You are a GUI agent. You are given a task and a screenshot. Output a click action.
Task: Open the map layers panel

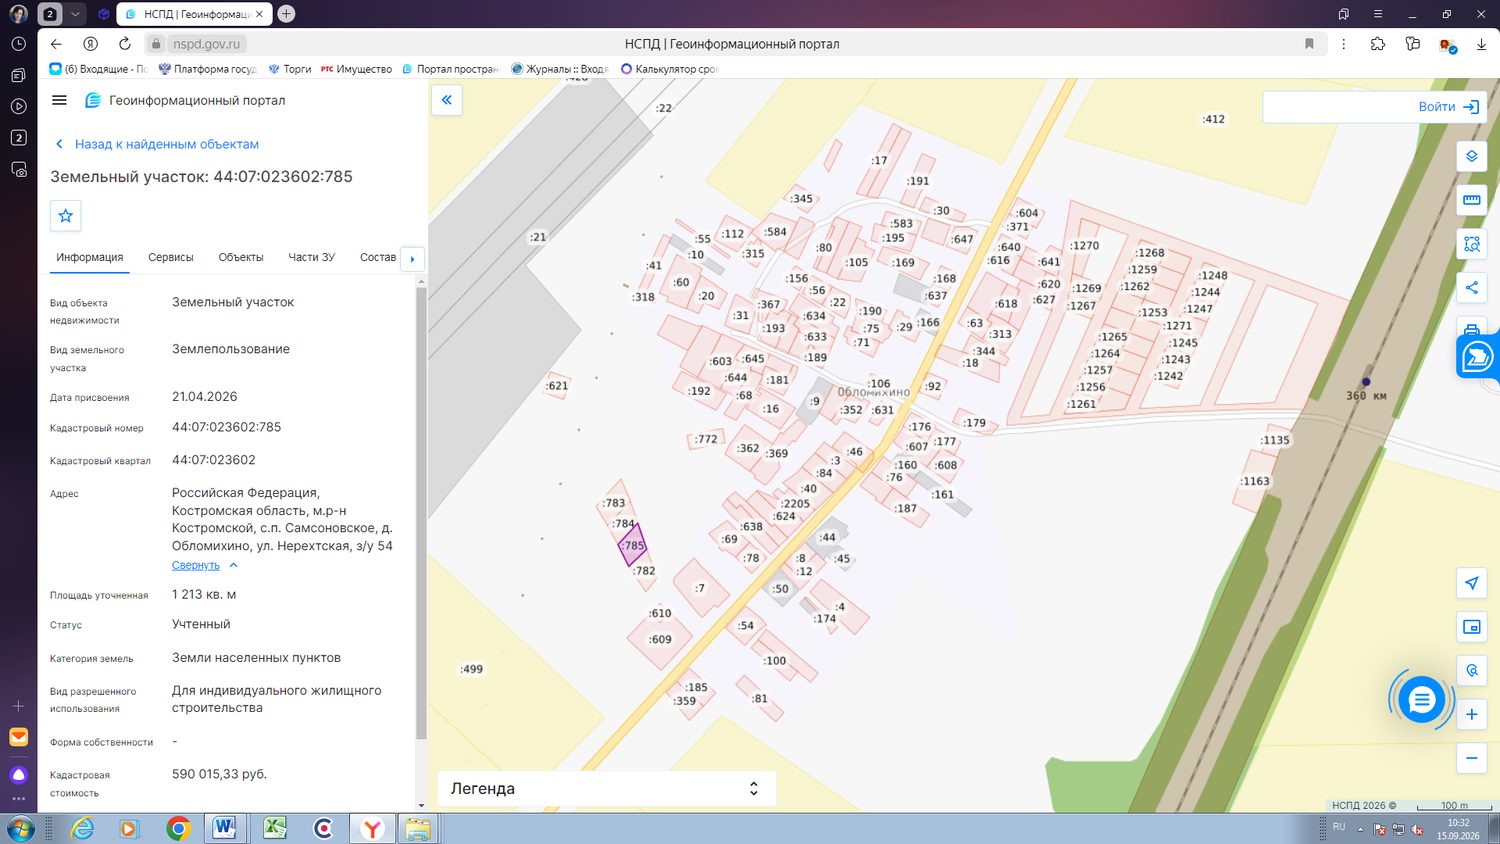pos(1472,156)
